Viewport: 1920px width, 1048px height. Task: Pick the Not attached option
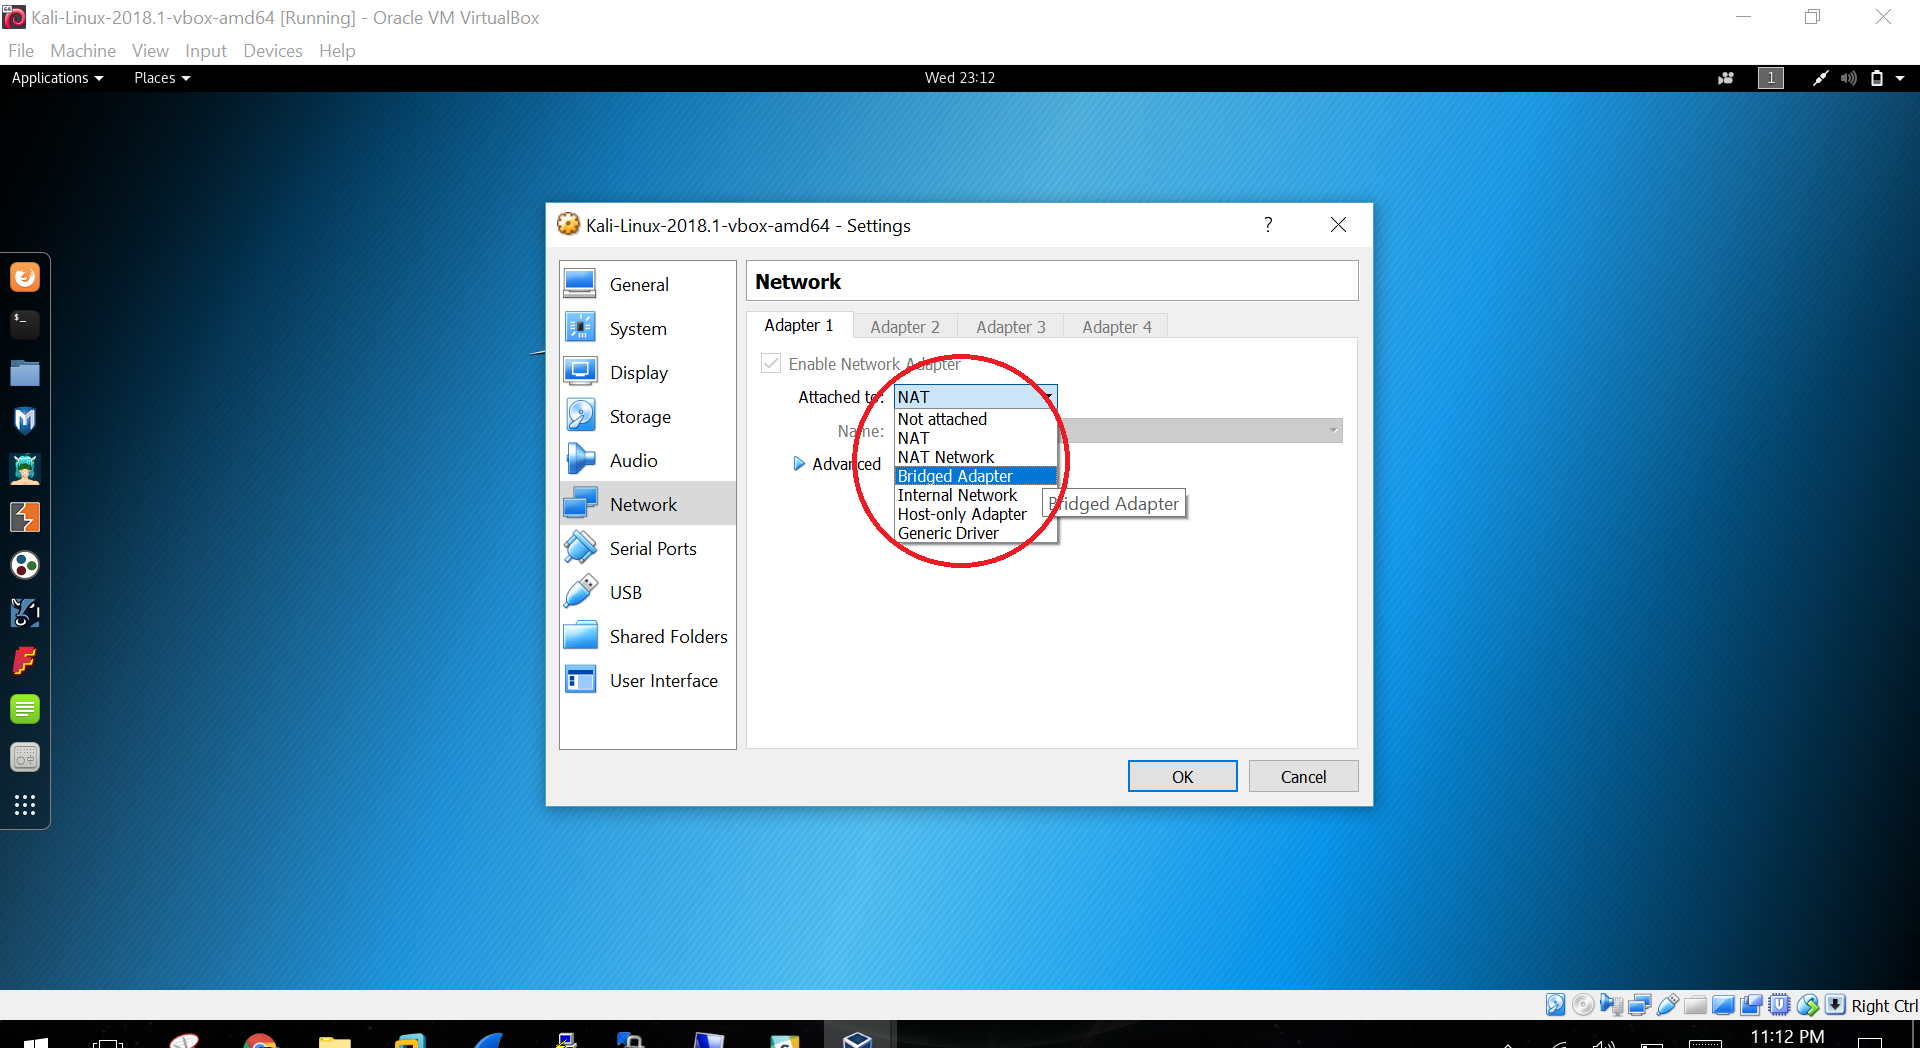[942, 419]
